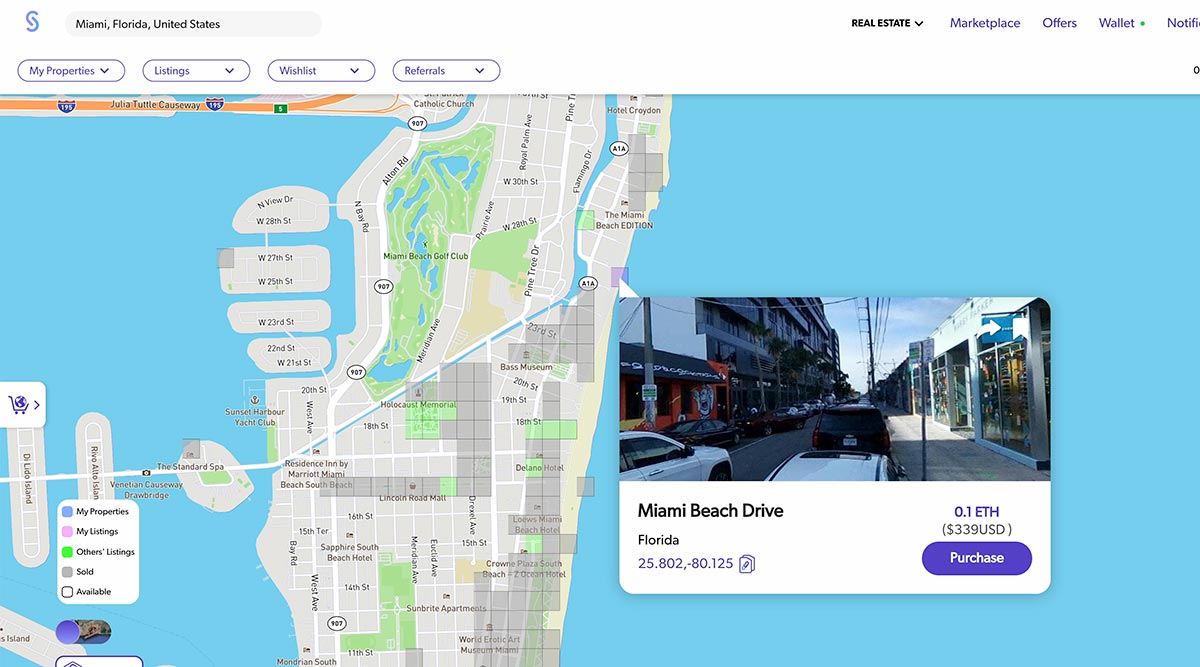1200x667 pixels.
Task: Open the Referrals dropdown
Action: pos(446,71)
